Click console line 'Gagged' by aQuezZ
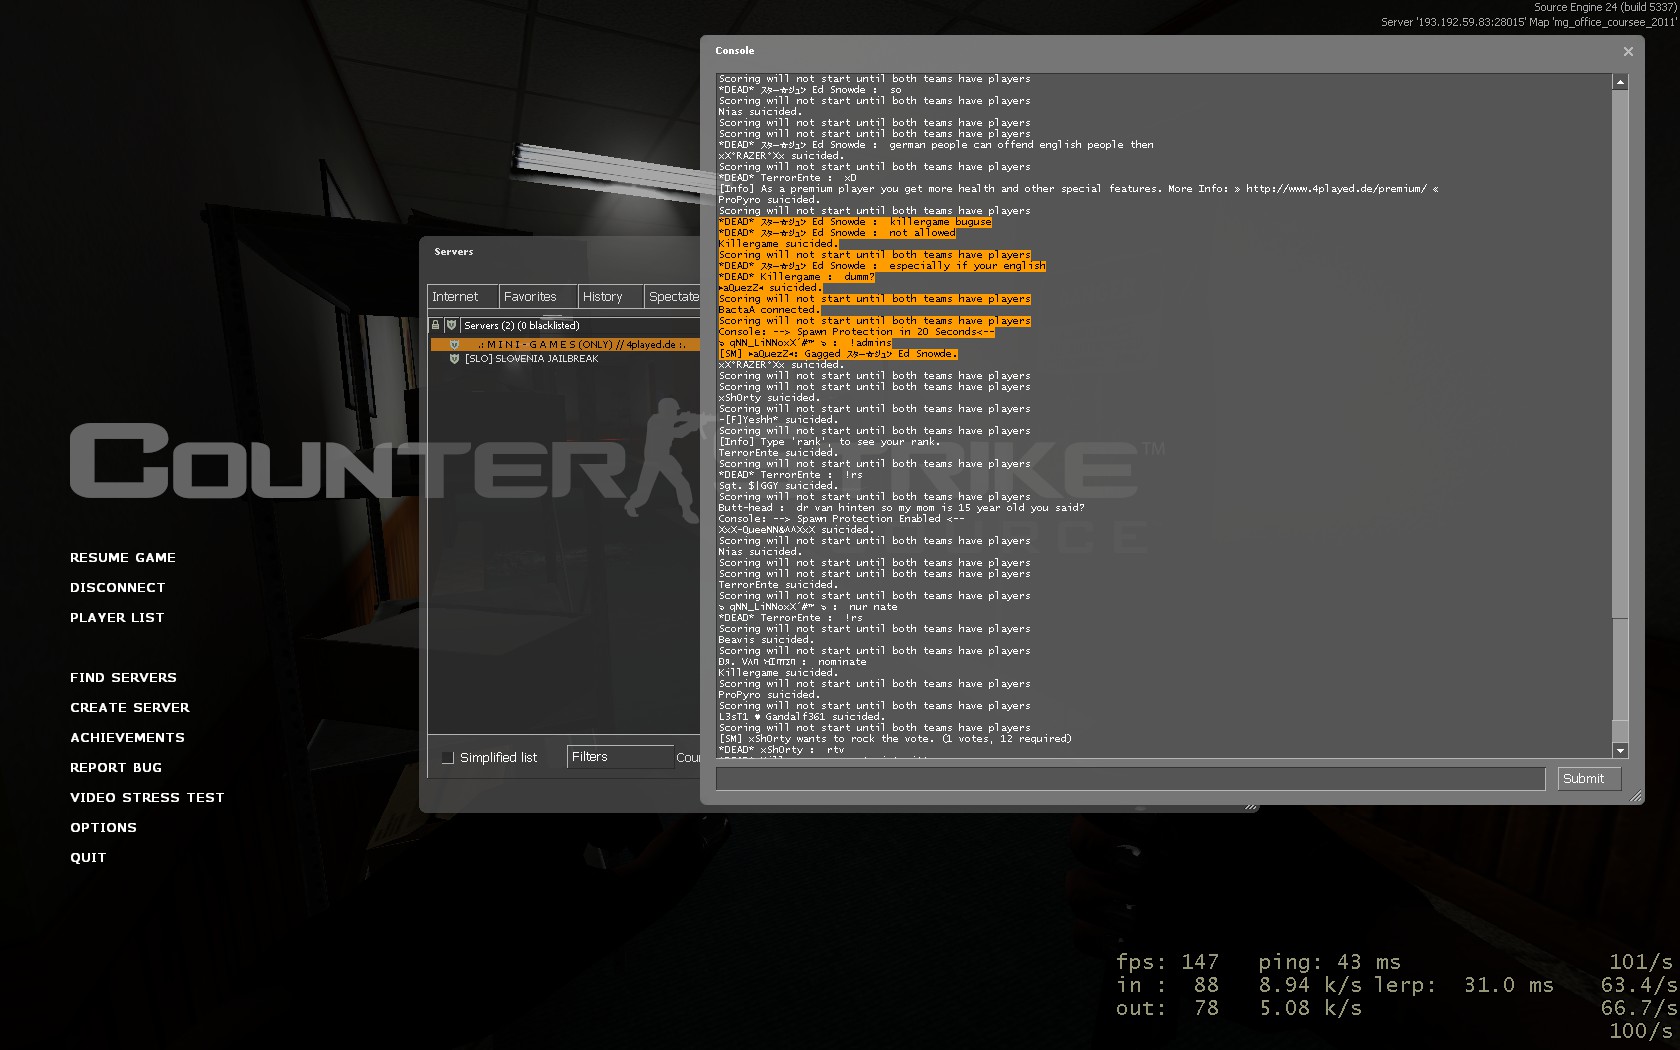This screenshot has height=1050, width=1680. (838, 354)
